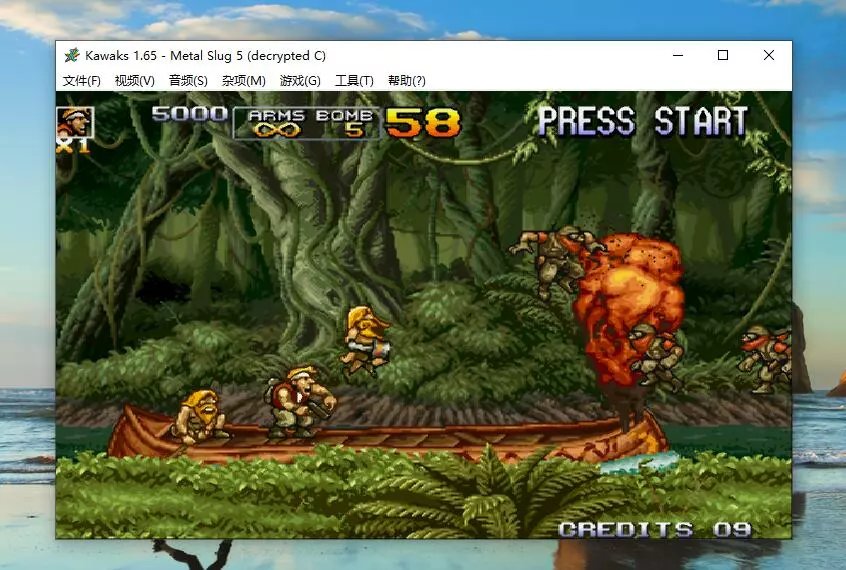
Task: Maximize the Kawaks emulator window
Action: [723, 56]
